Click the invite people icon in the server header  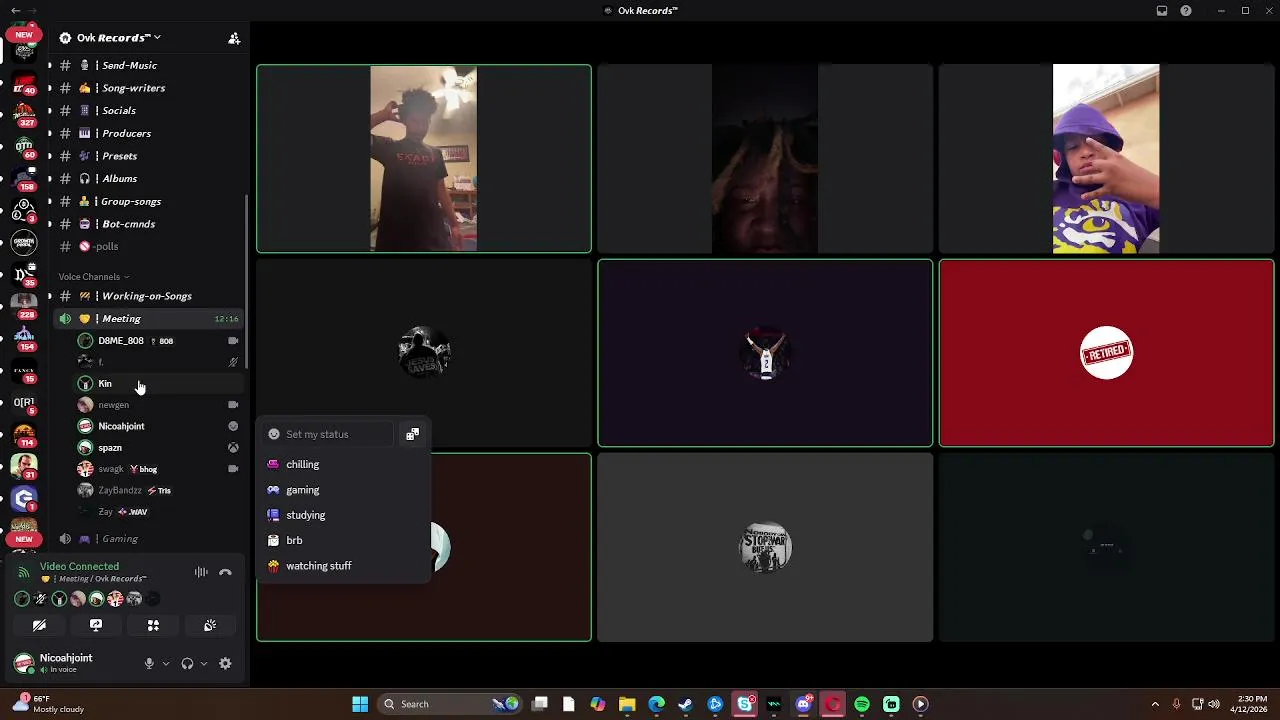click(x=234, y=38)
